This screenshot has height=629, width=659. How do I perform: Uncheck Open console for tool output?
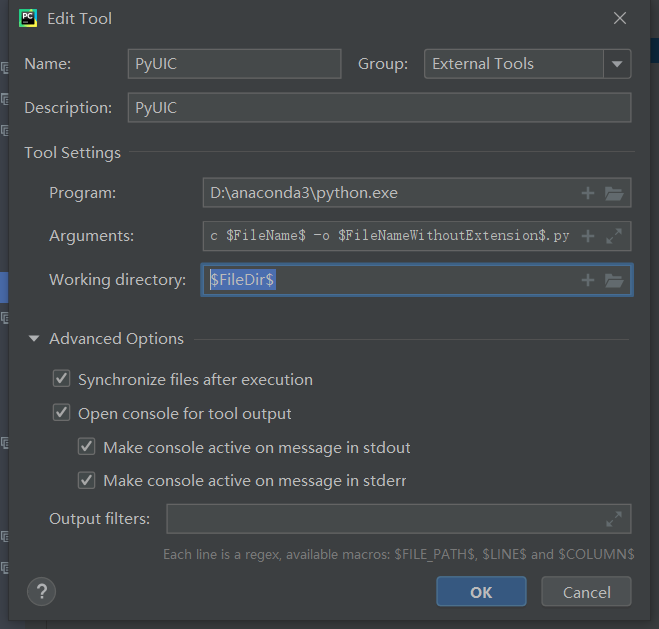click(x=62, y=413)
